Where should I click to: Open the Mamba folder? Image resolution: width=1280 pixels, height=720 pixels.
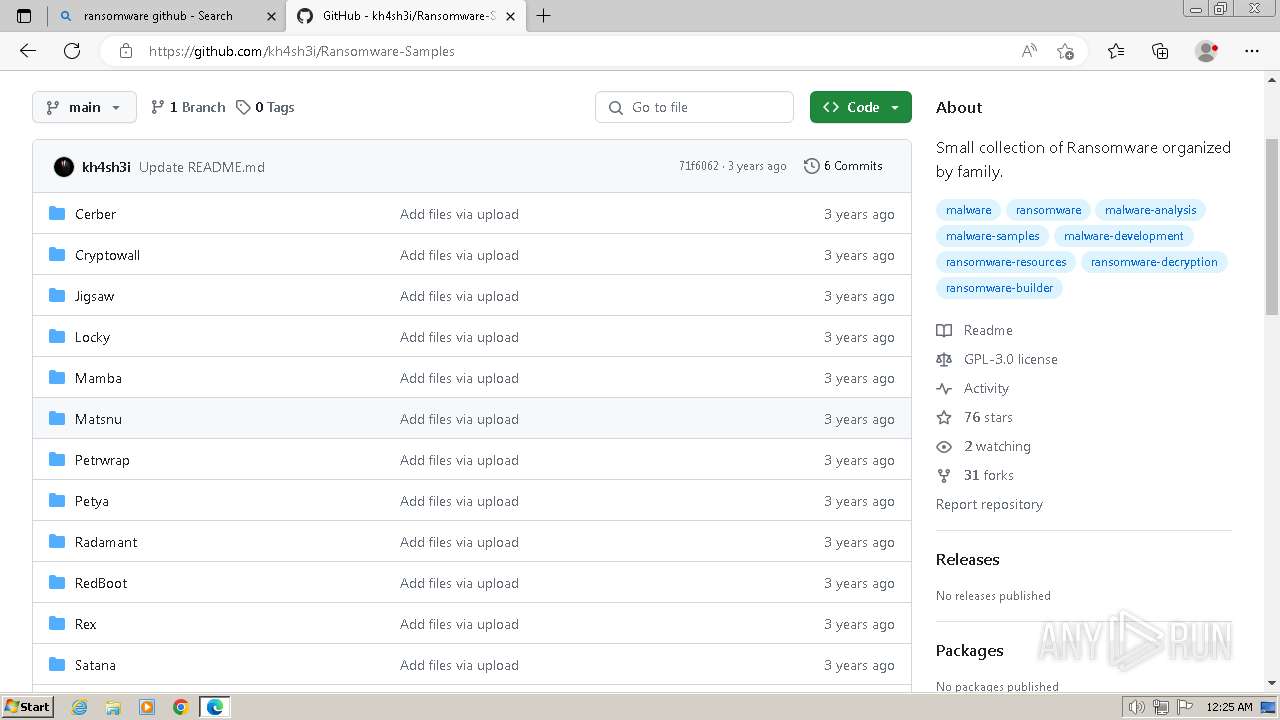[98, 378]
